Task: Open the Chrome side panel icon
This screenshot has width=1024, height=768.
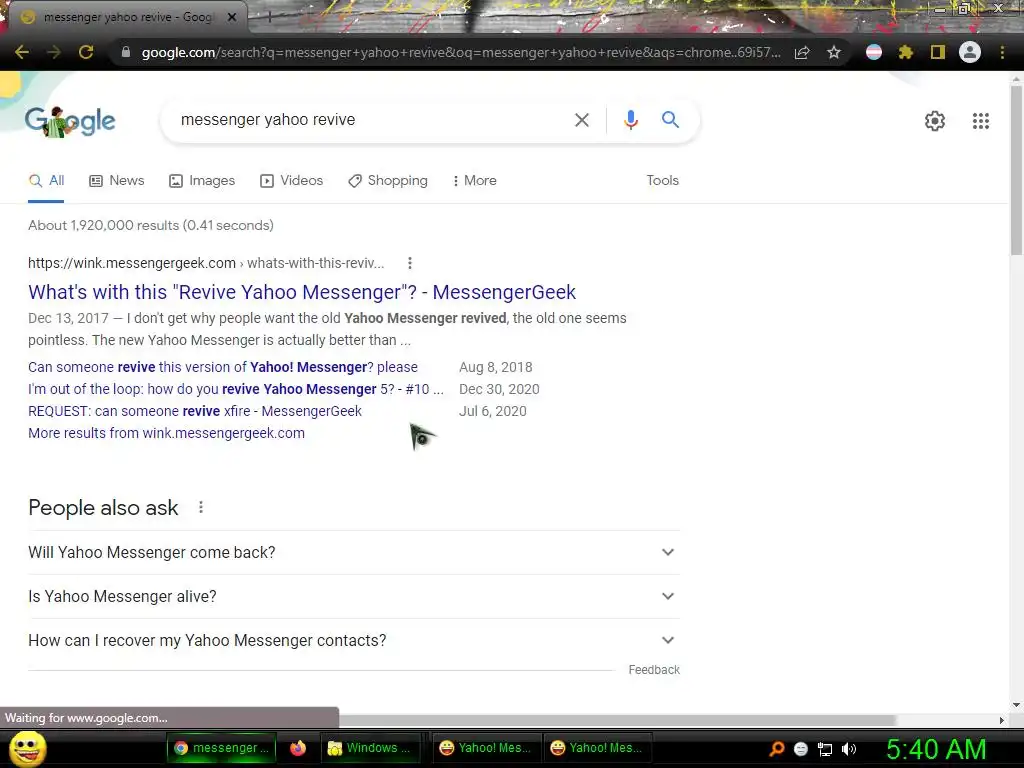Action: point(937,52)
